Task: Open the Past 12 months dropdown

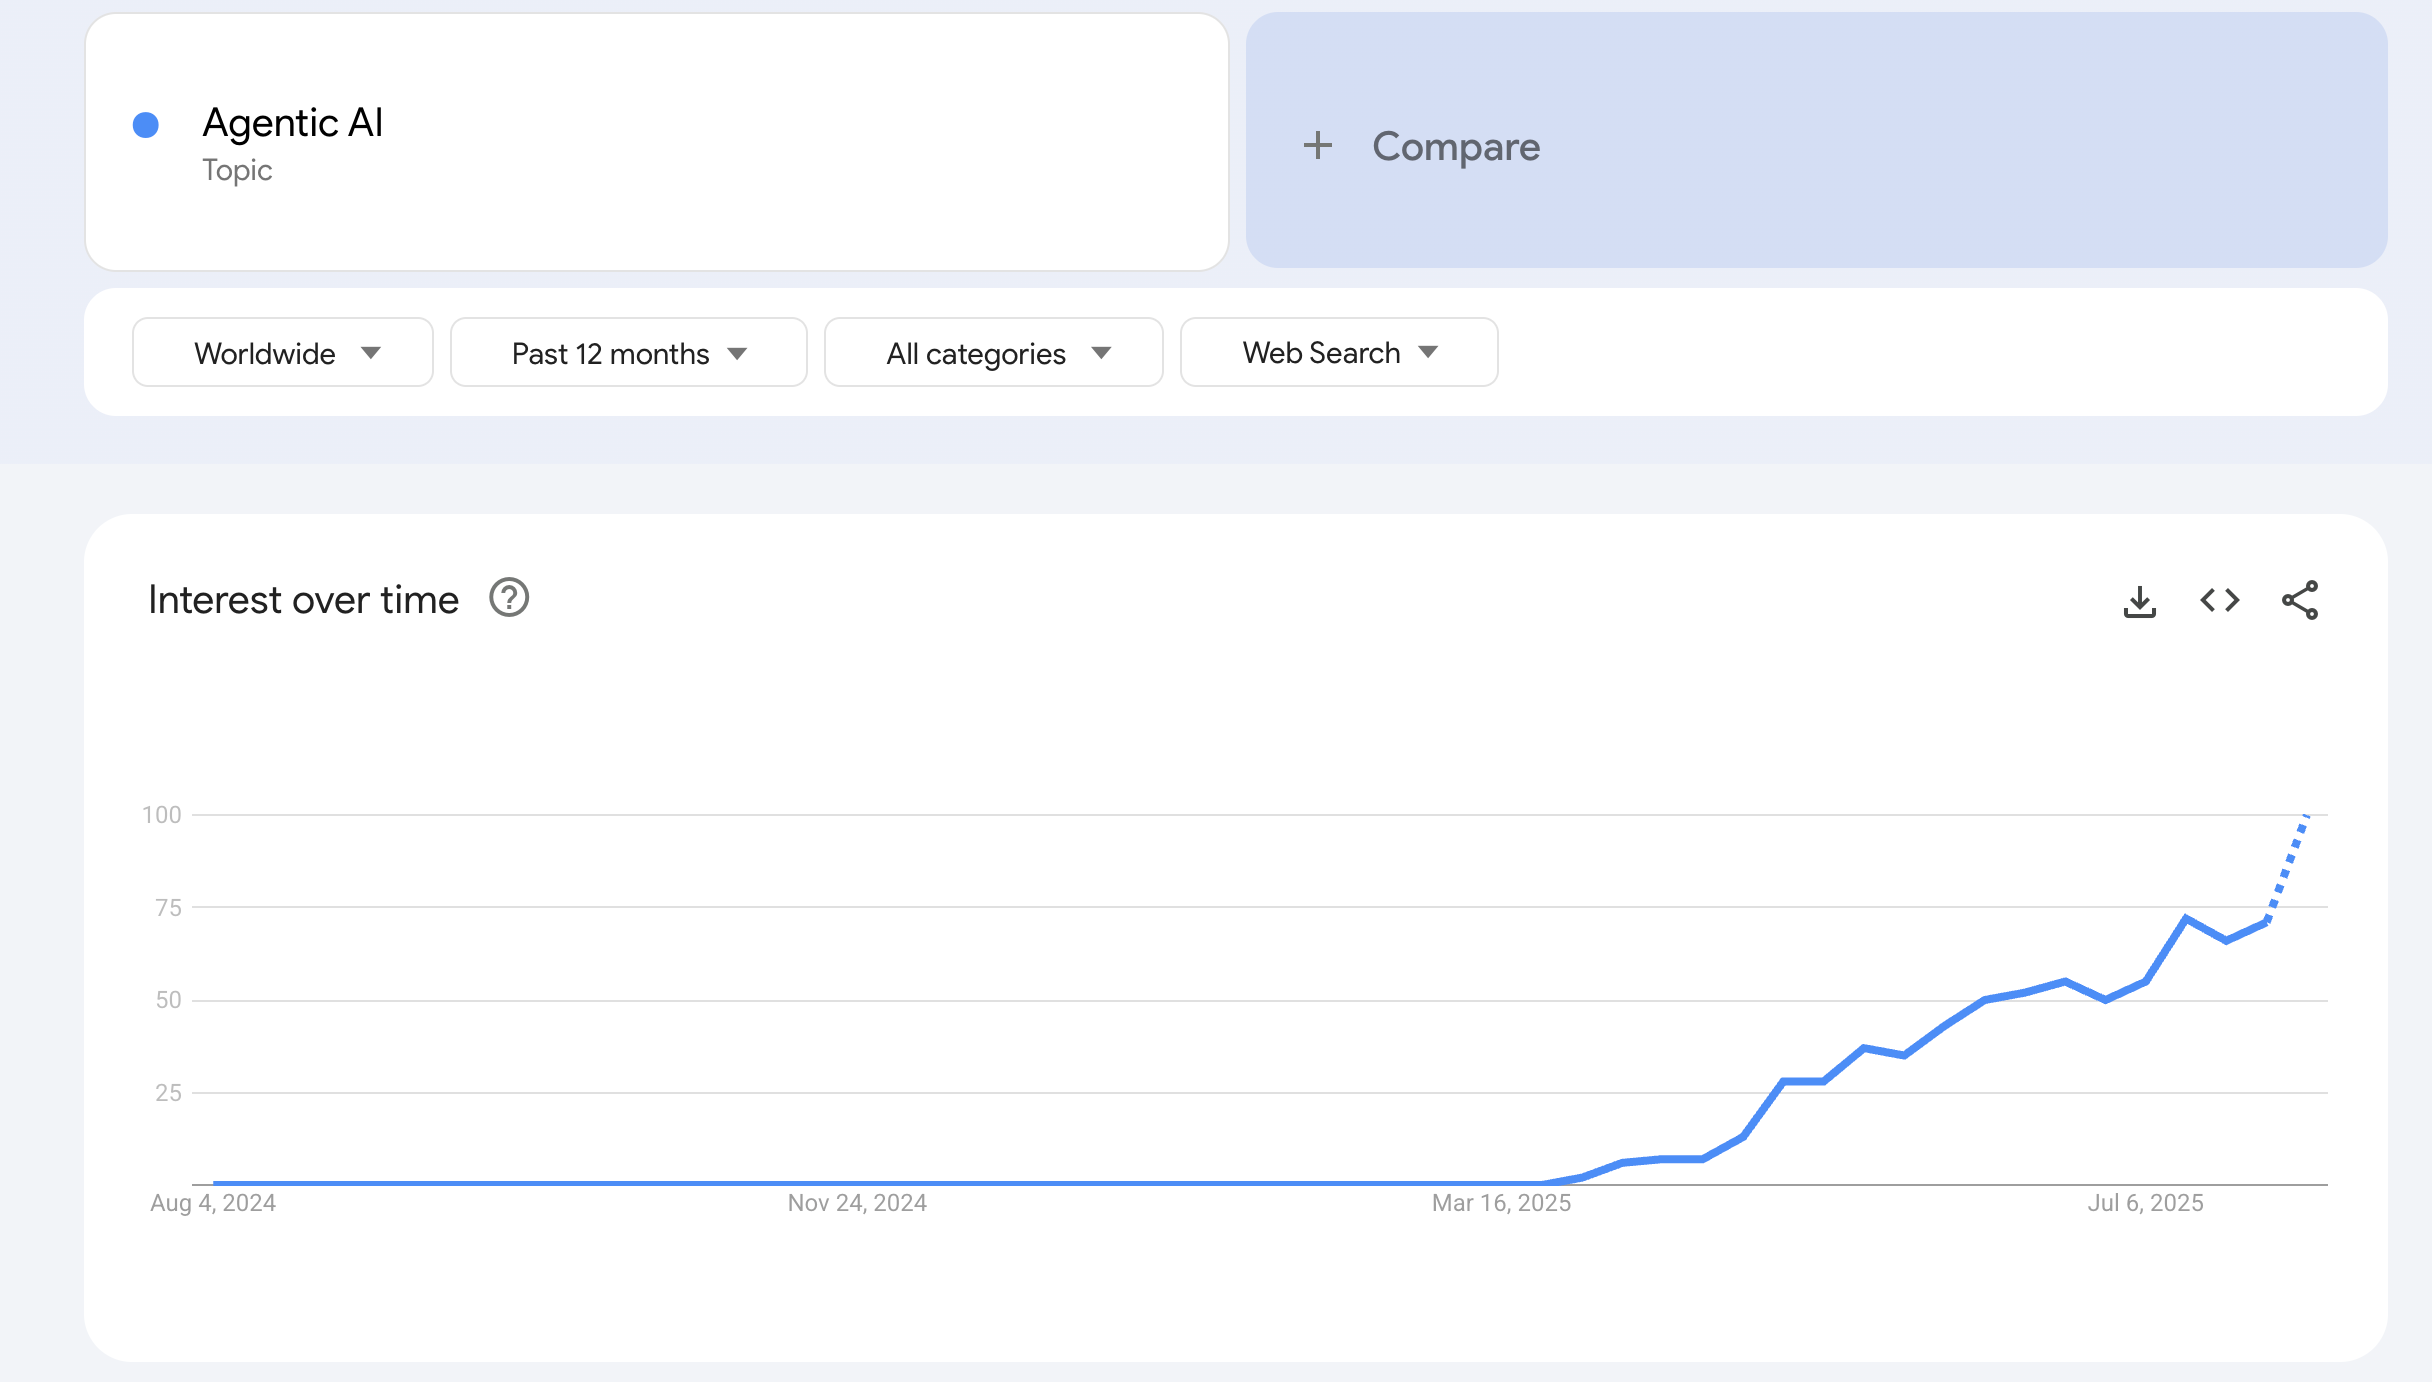Action: [628, 353]
